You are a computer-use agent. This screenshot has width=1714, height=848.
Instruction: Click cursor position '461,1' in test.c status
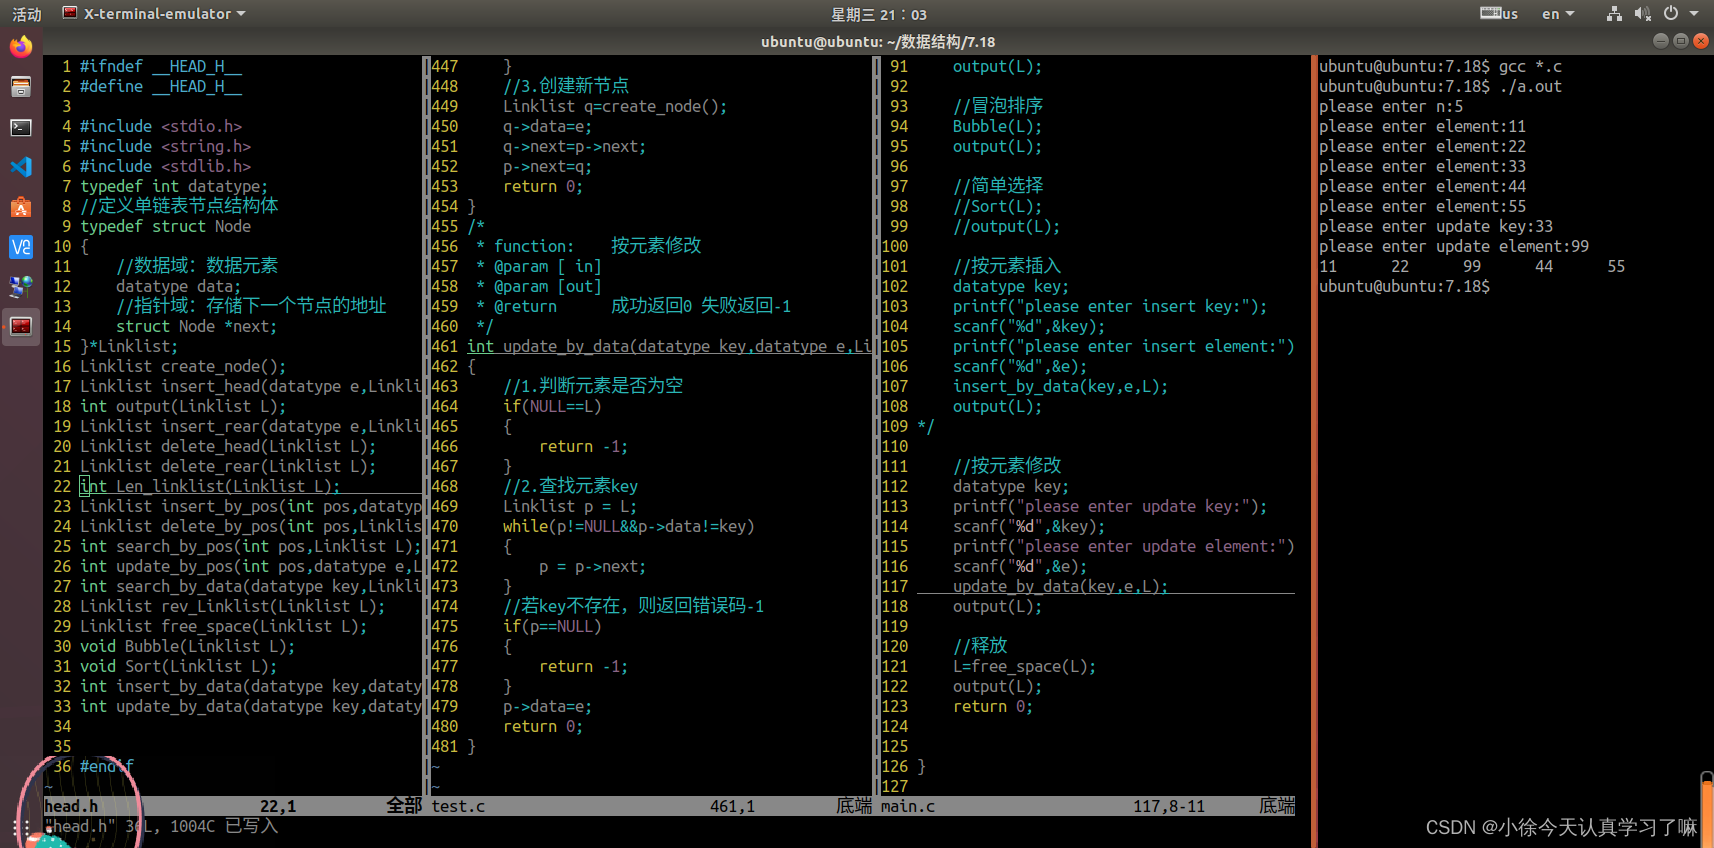pyautogui.click(x=732, y=806)
